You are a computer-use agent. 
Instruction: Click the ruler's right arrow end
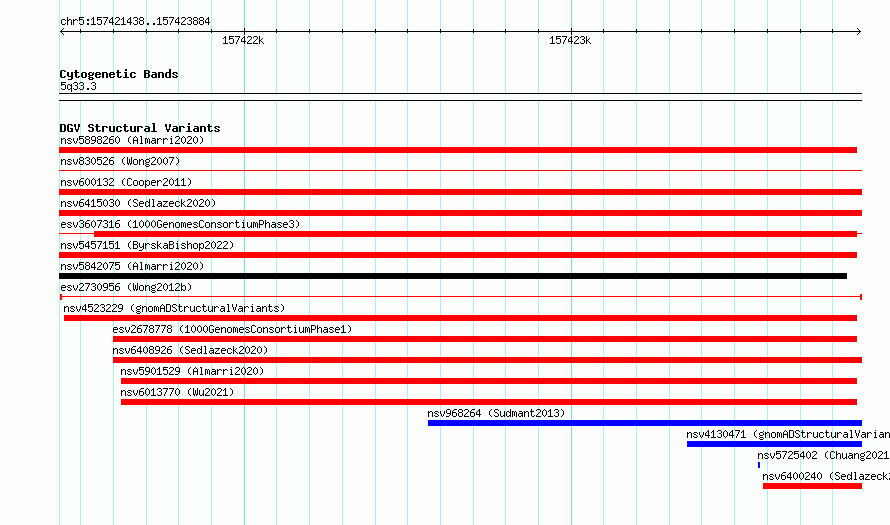click(x=859, y=31)
